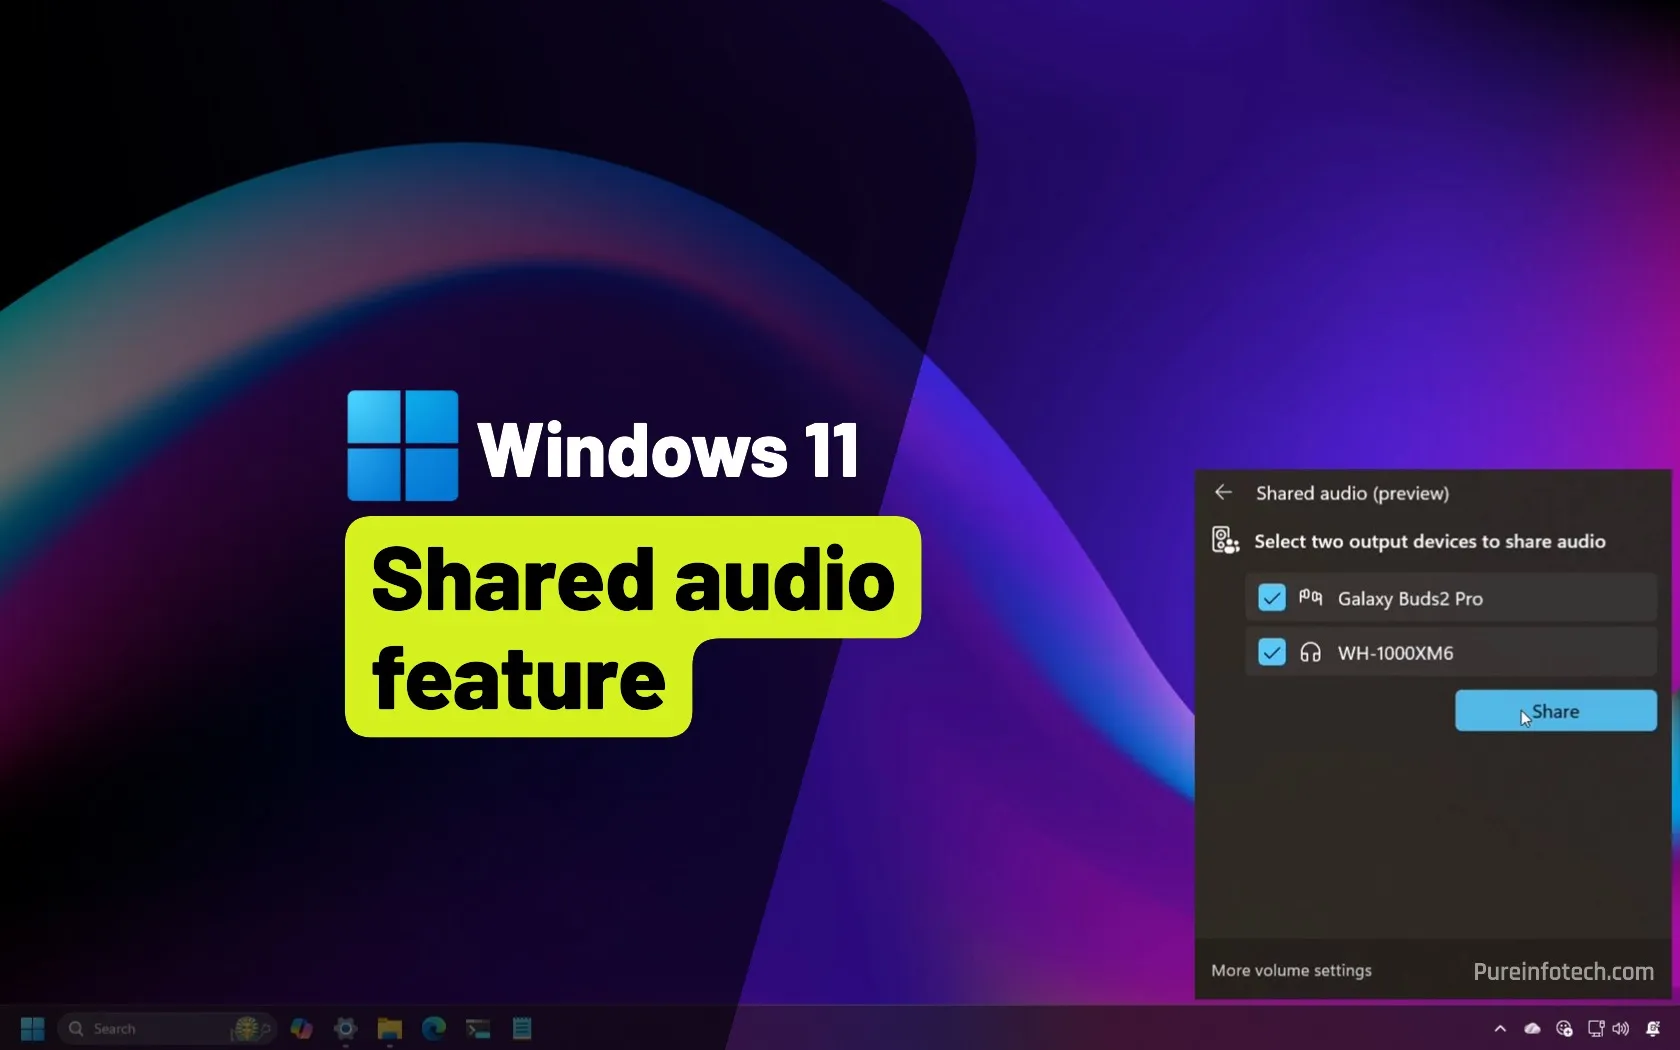This screenshot has width=1680, height=1050.
Task: Uncheck the Galaxy Buds2 Pro checkbox
Action: tap(1271, 598)
